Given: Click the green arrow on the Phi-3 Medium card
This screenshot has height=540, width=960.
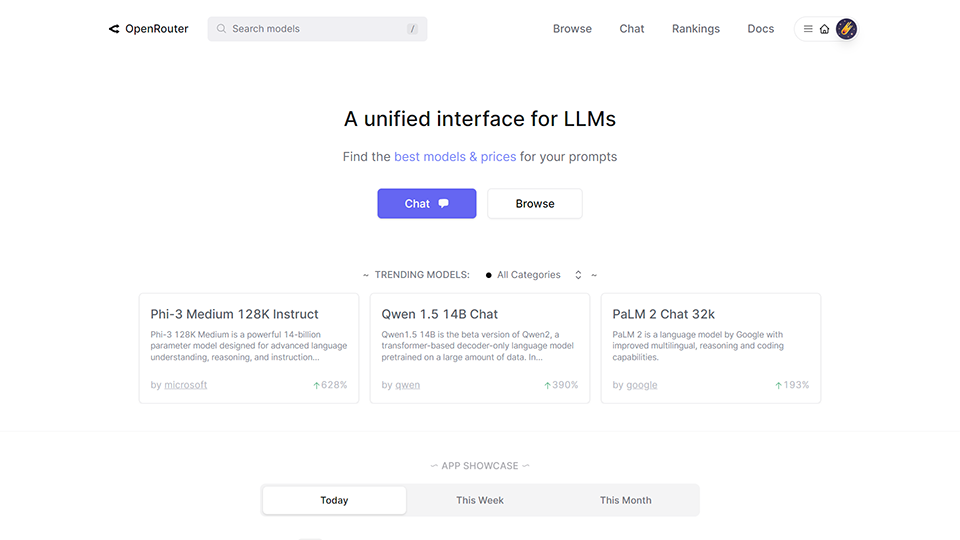Looking at the screenshot, I should (x=317, y=385).
